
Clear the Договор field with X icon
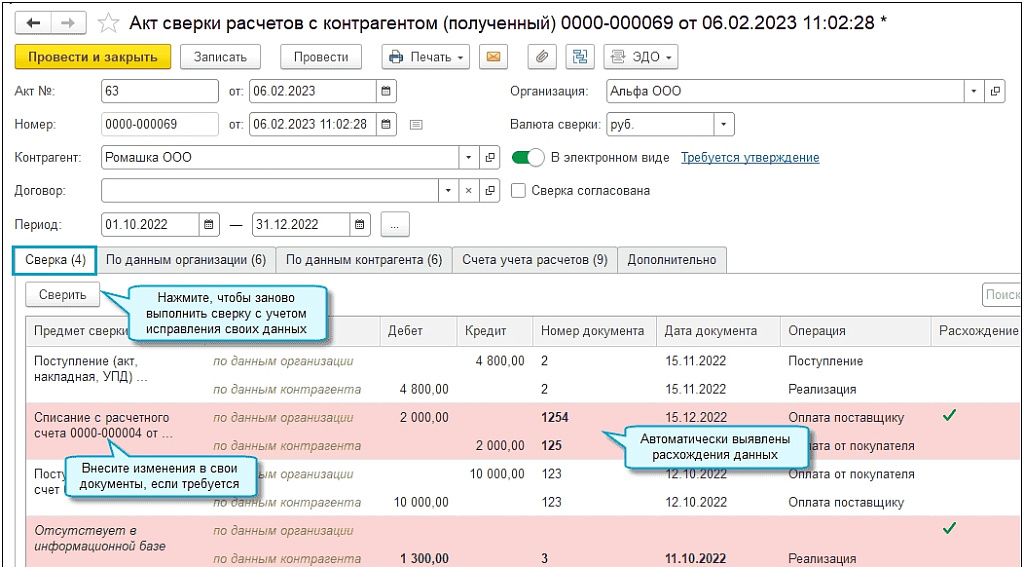[469, 190]
